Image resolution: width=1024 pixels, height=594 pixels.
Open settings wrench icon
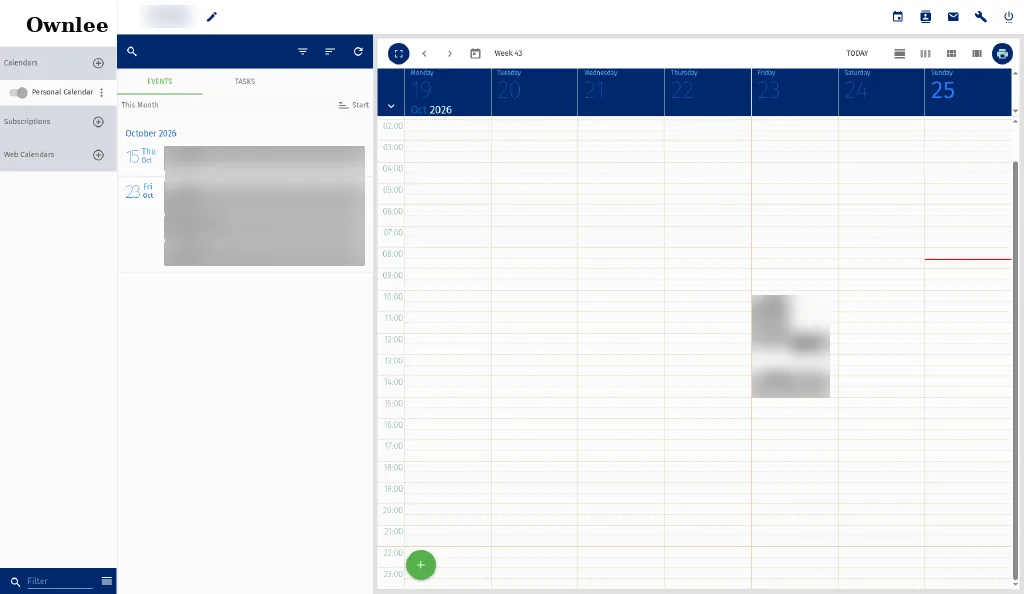tap(980, 17)
